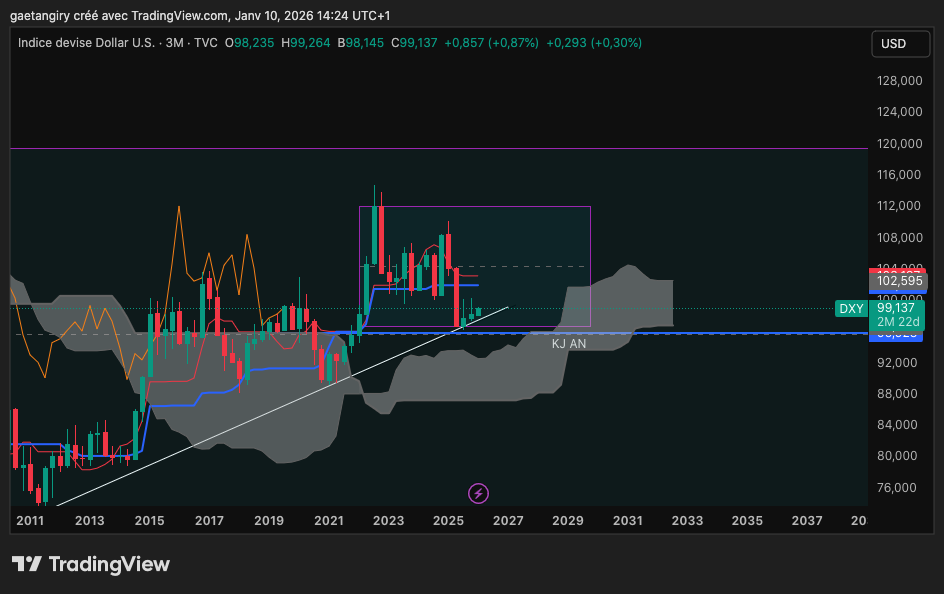Click the Indice devise Dollar U.S. title
This screenshot has width=944, height=594.
click(89, 43)
